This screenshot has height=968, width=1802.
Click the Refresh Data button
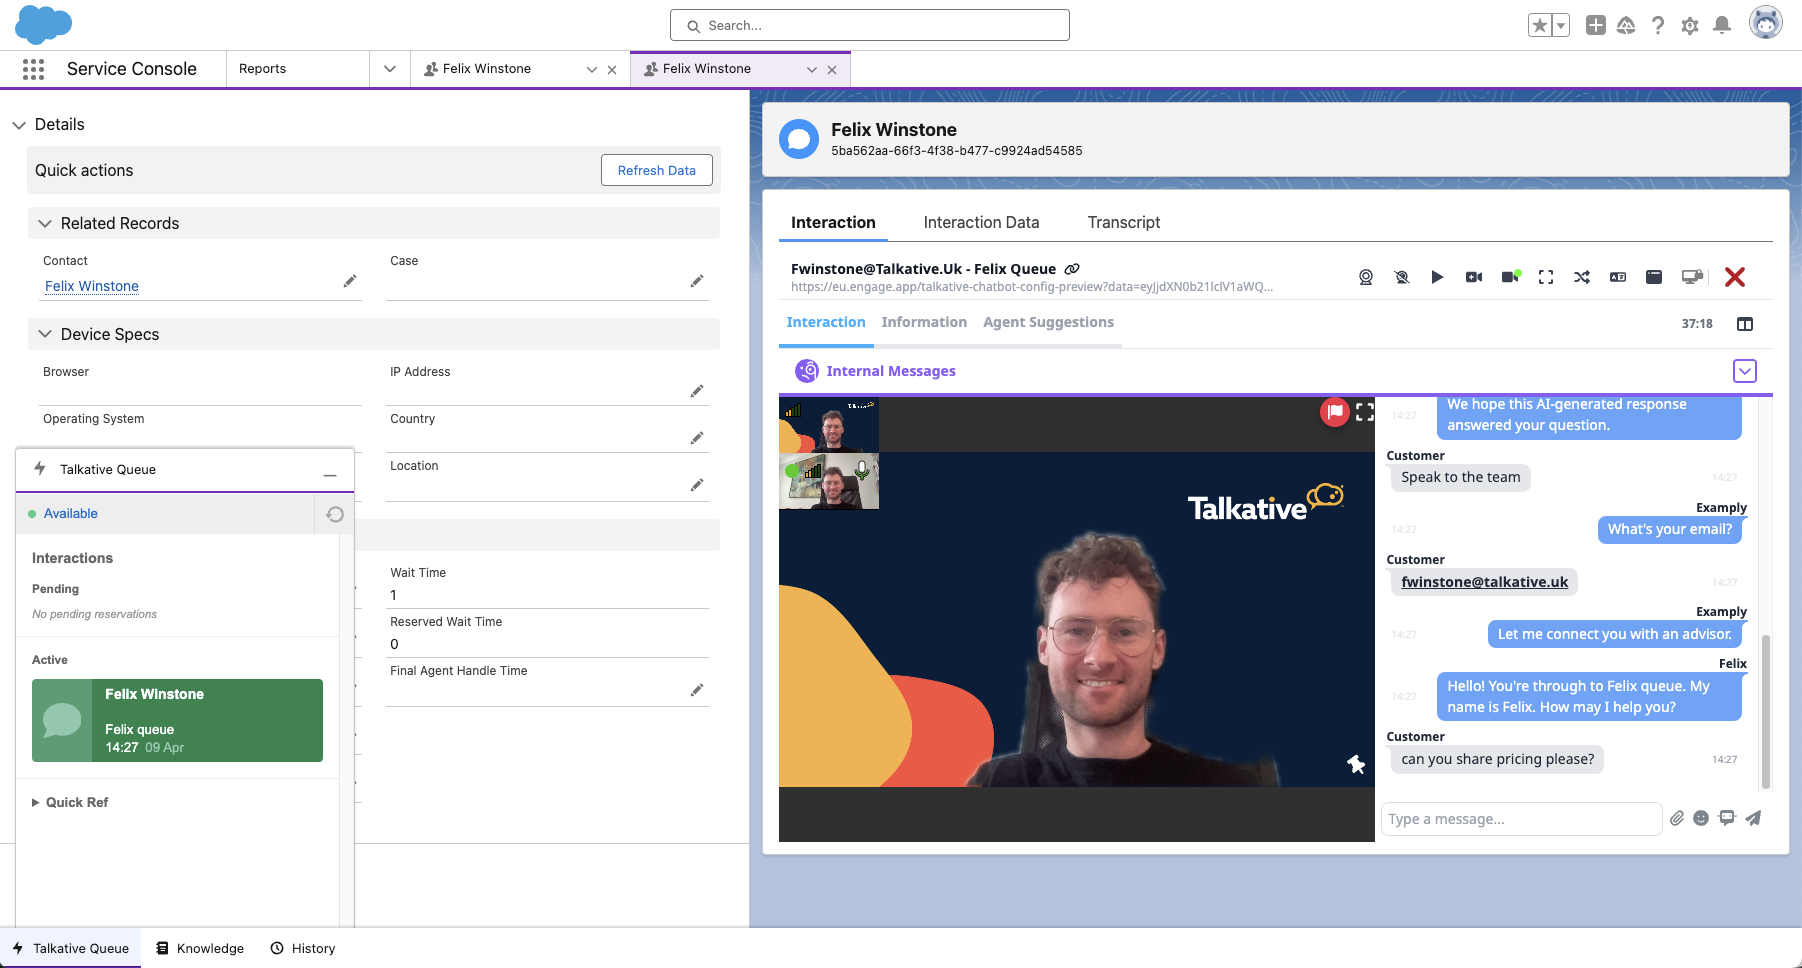[656, 170]
